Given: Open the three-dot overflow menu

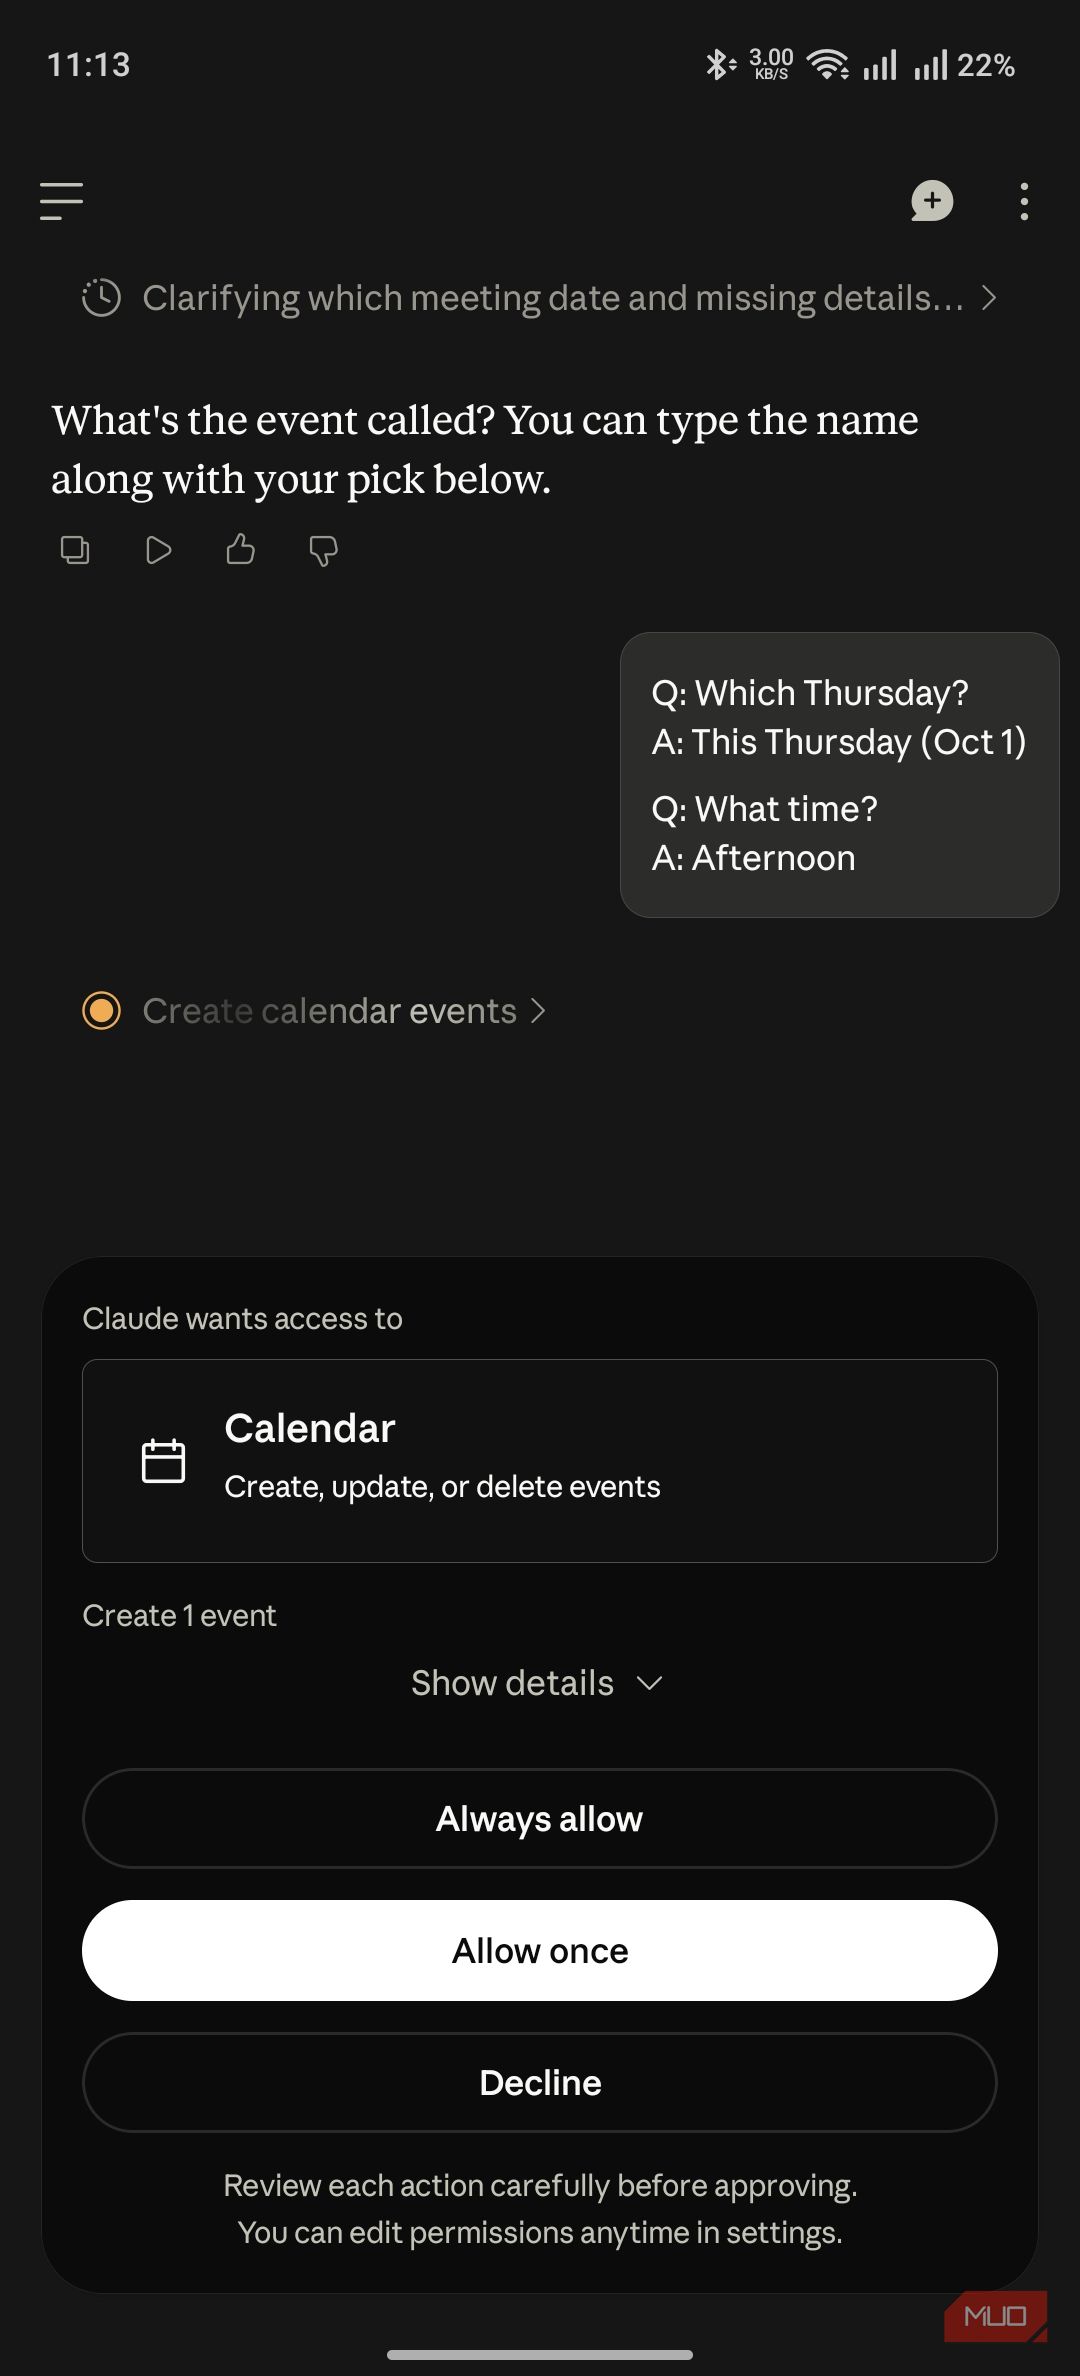Looking at the screenshot, I should (x=1024, y=201).
